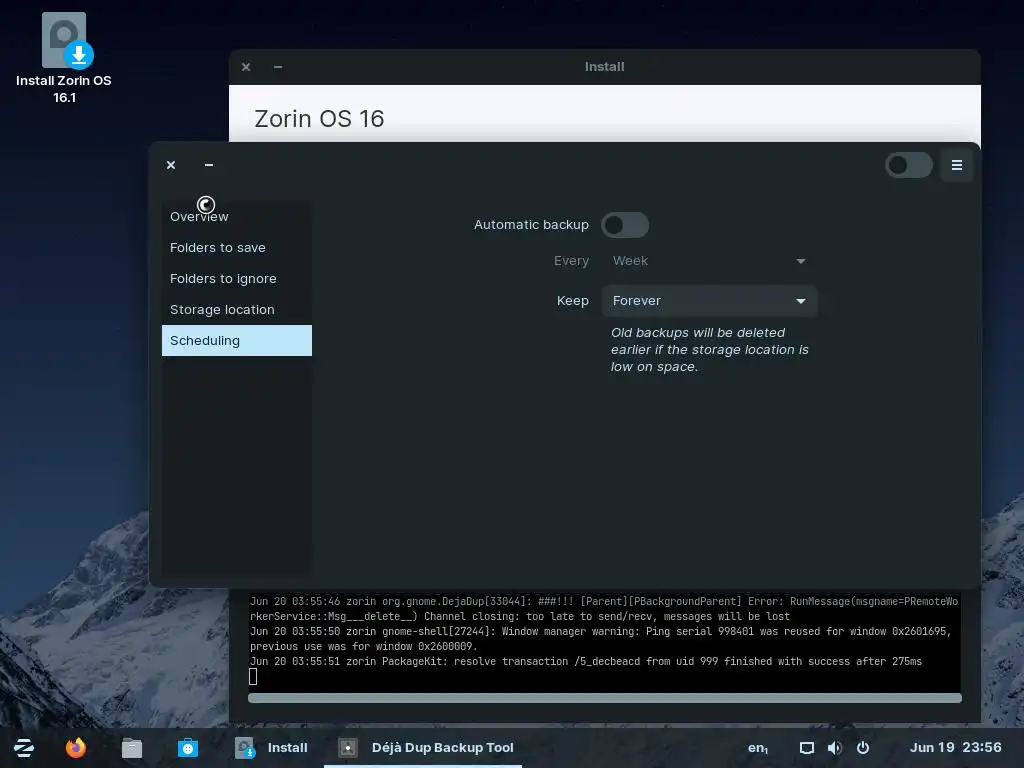
Task: Open the power tray icon
Action: tap(863, 748)
